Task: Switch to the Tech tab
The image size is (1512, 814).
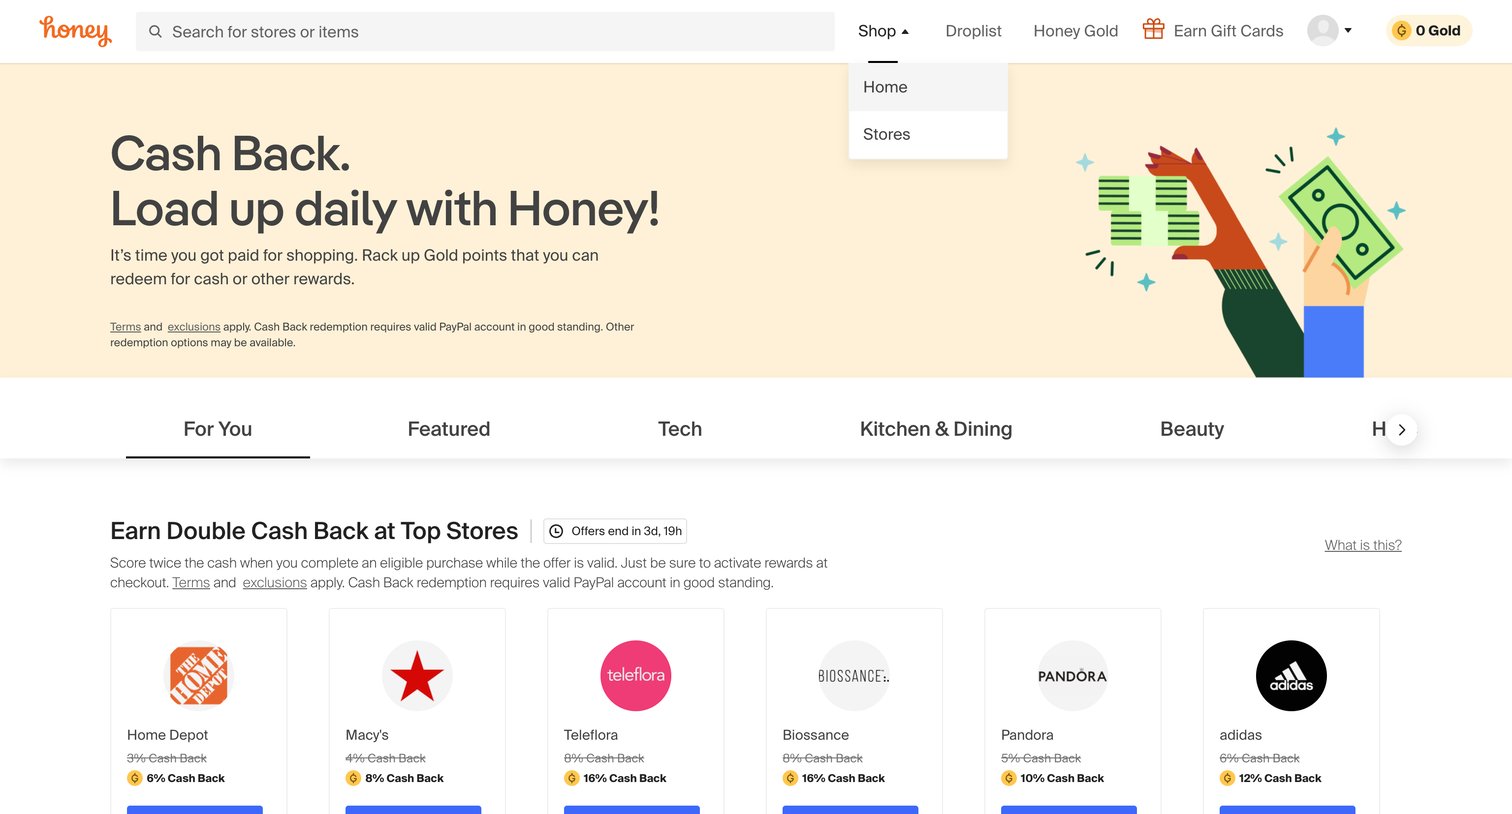Action: (680, 429)
